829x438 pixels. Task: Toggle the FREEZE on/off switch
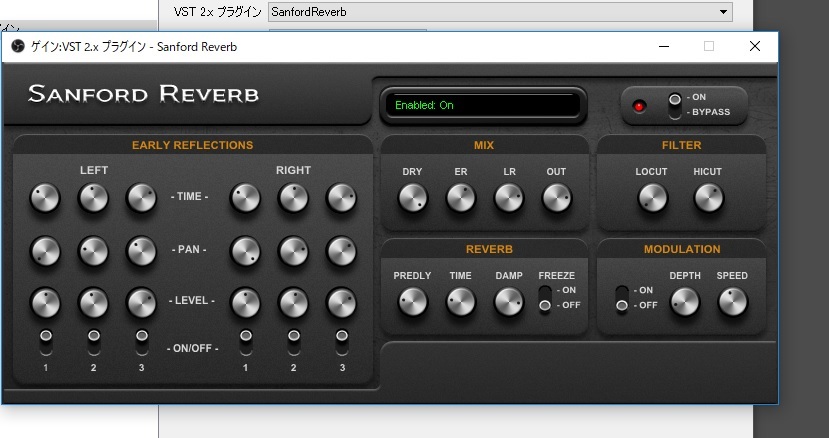click(x=545, y=299)
